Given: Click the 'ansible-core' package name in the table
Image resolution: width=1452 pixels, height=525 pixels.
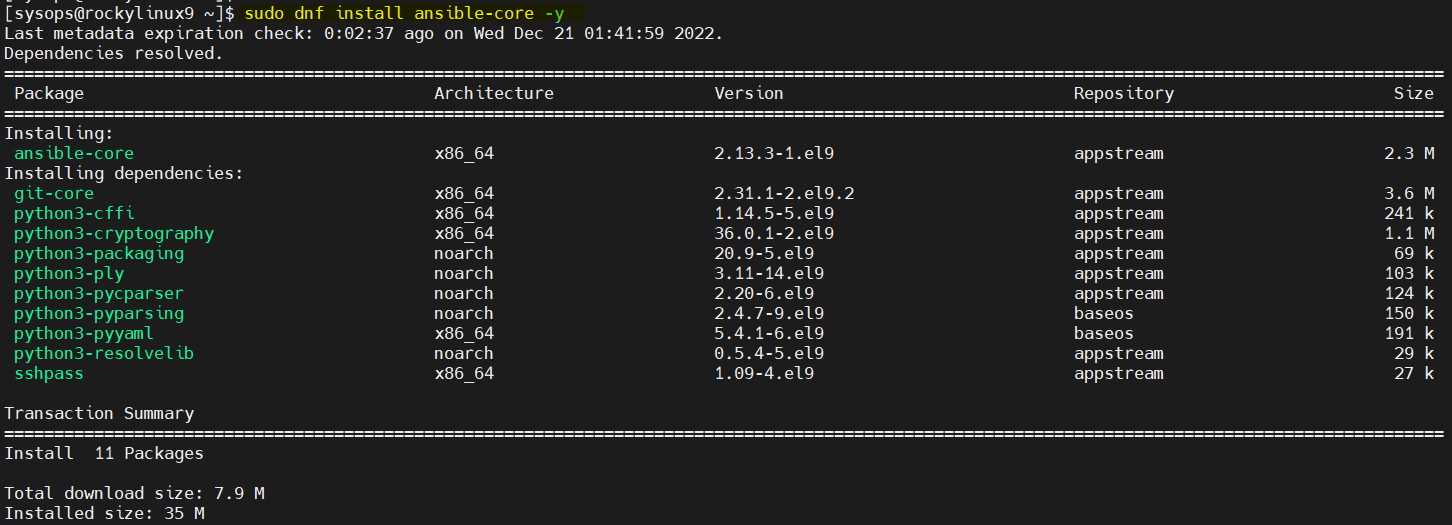Looking at the screenshot, I should point(74,153).
